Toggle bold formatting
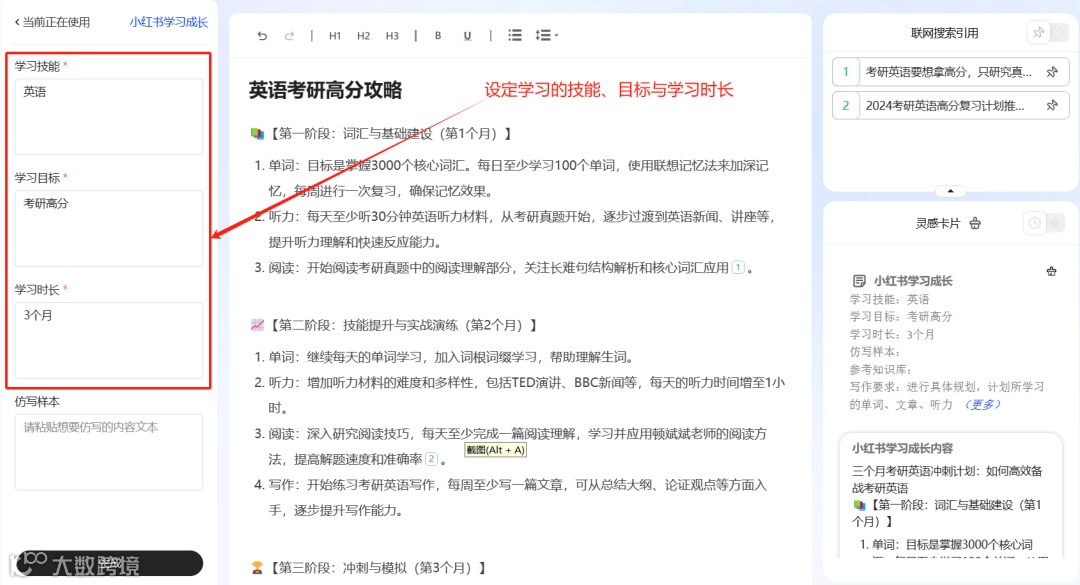The image size is (1080, 585). click(438, 36)
